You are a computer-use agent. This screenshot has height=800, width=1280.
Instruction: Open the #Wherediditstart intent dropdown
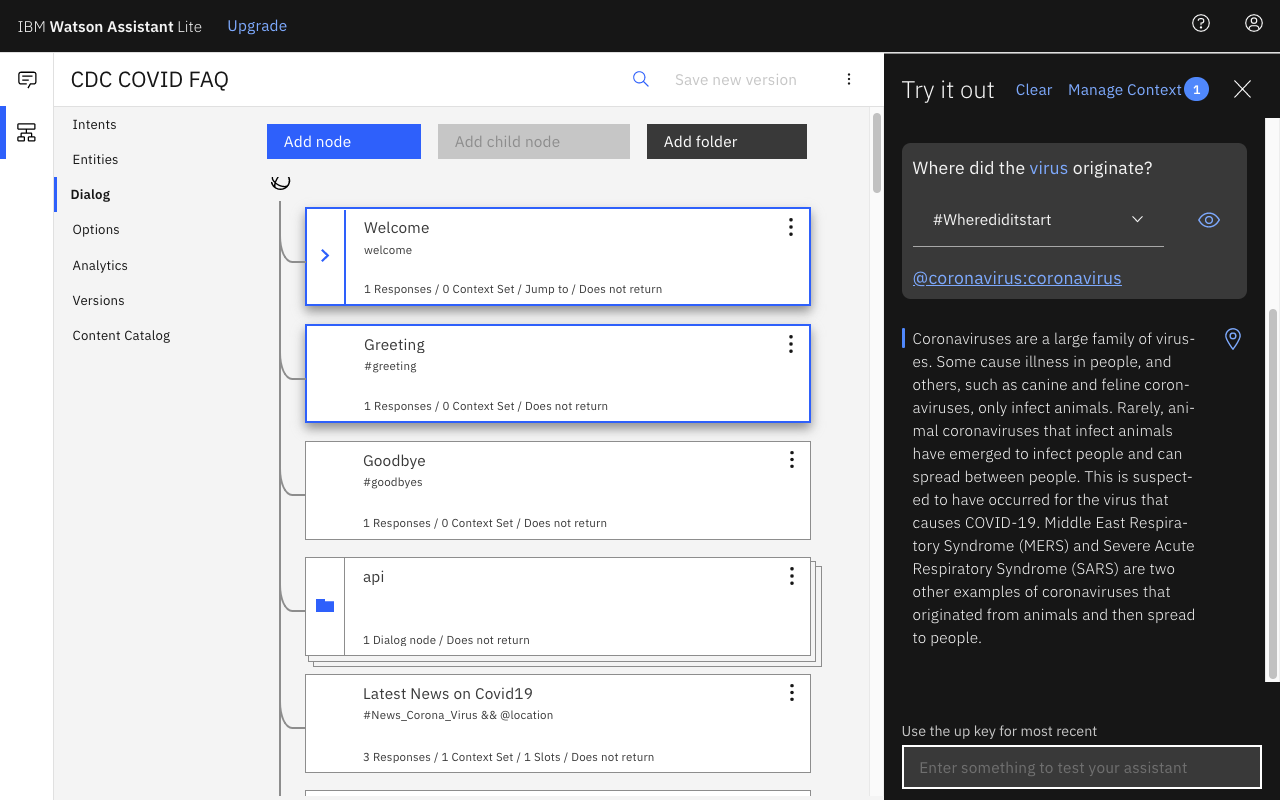[1038, 220]
